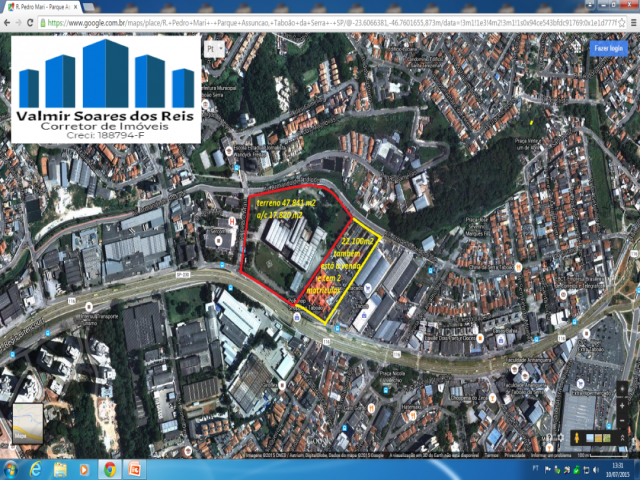Open the Privacidade footer link

515,455
